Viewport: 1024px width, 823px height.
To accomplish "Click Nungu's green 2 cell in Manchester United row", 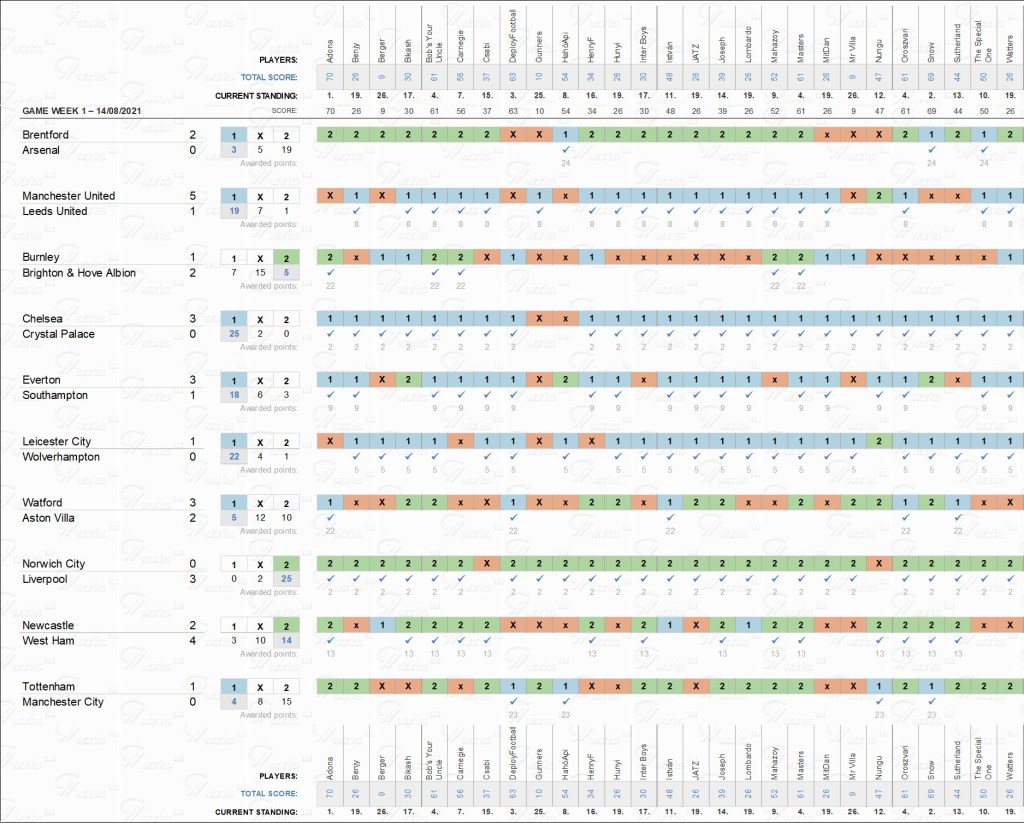I will pos(879,196).
